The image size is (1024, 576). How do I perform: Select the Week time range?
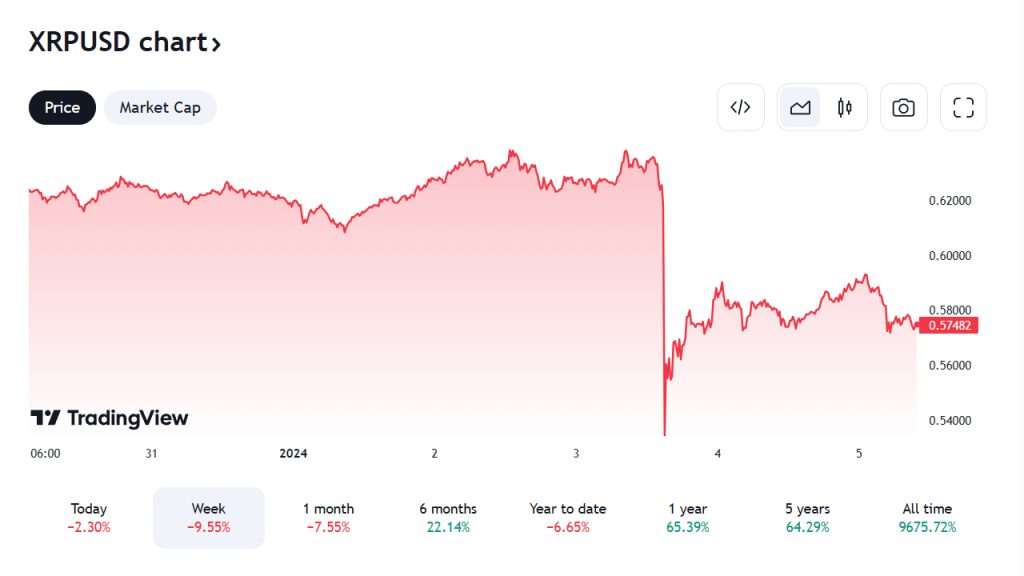pyautogui.click(x=208, y=518)
